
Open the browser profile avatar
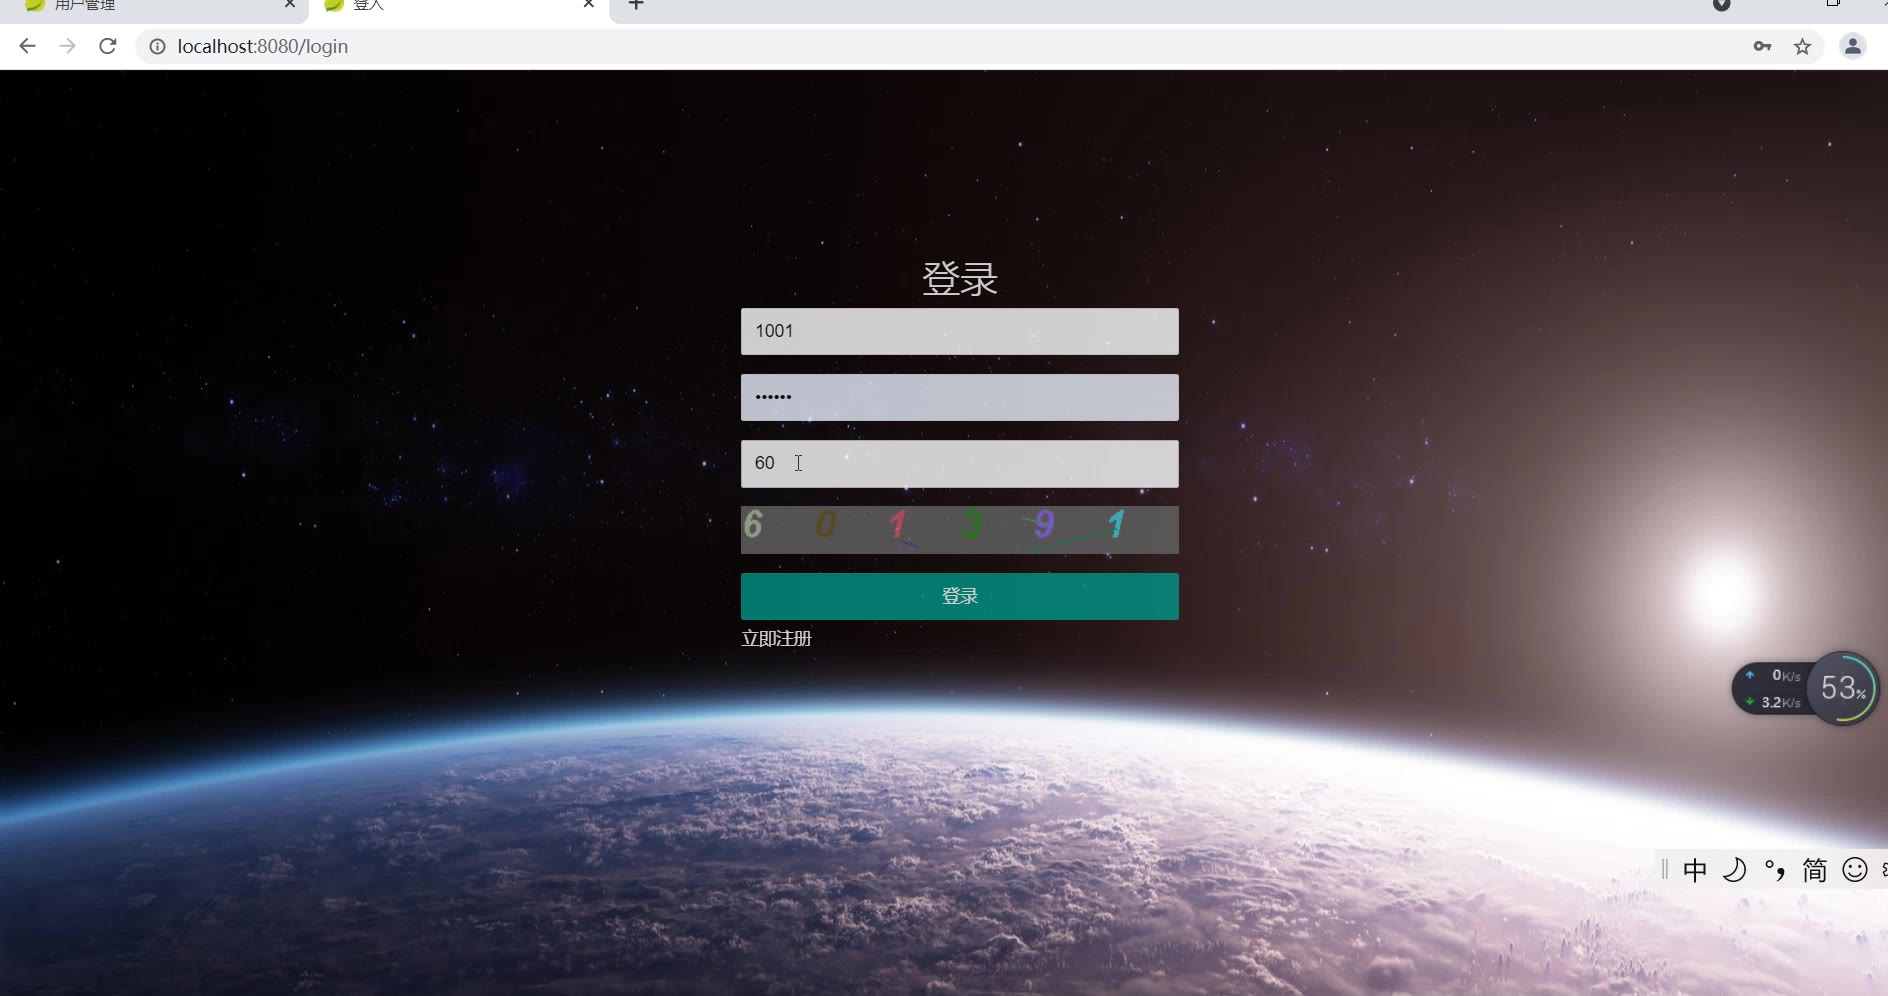(1852, 46)
